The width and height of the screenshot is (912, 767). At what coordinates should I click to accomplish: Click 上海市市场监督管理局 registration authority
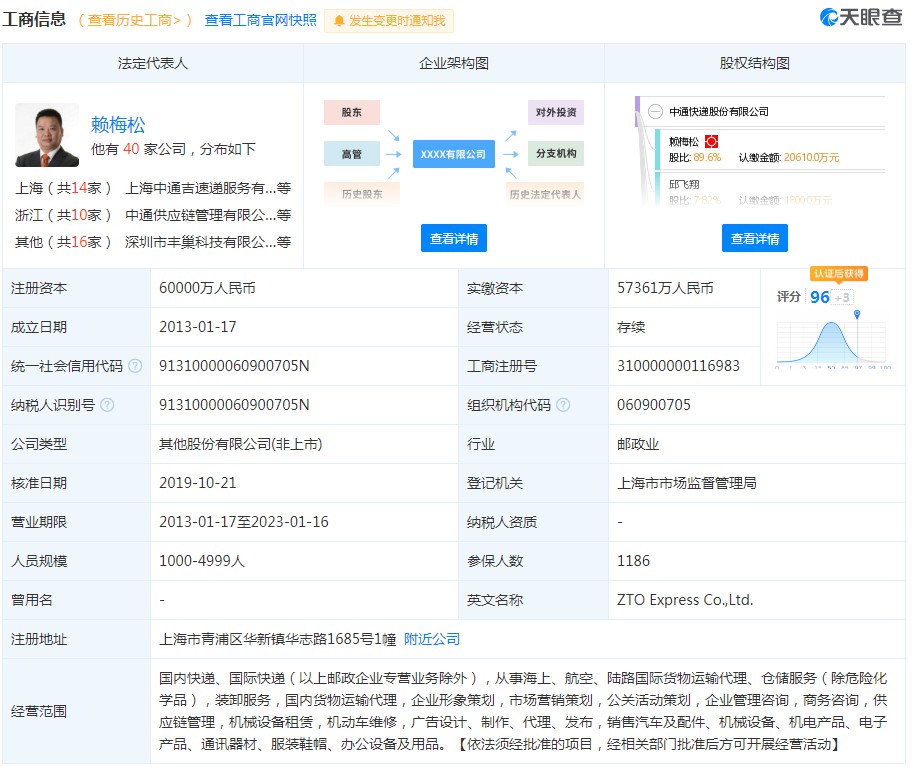(x=687, y=483)
